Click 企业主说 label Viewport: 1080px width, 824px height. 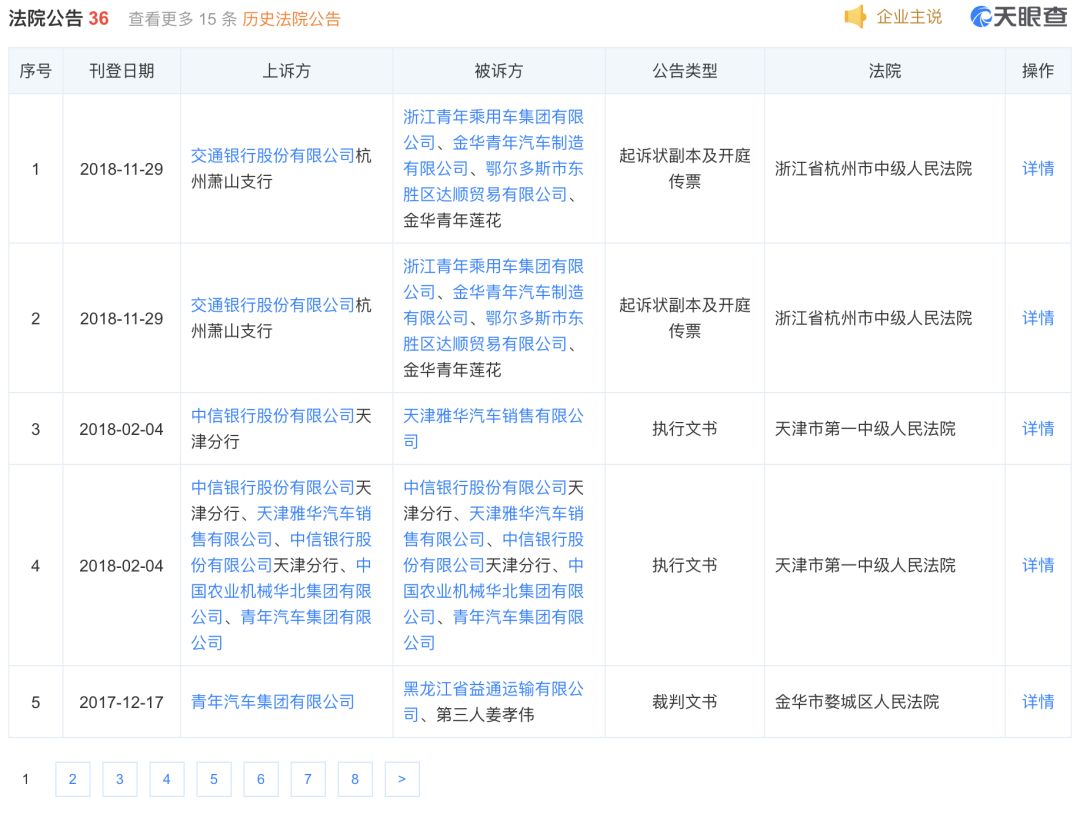pyautogui.click(x=909, y=17)
